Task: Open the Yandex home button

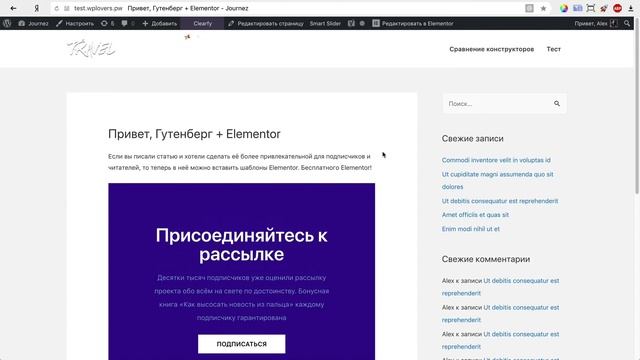Action: (37, 8)
